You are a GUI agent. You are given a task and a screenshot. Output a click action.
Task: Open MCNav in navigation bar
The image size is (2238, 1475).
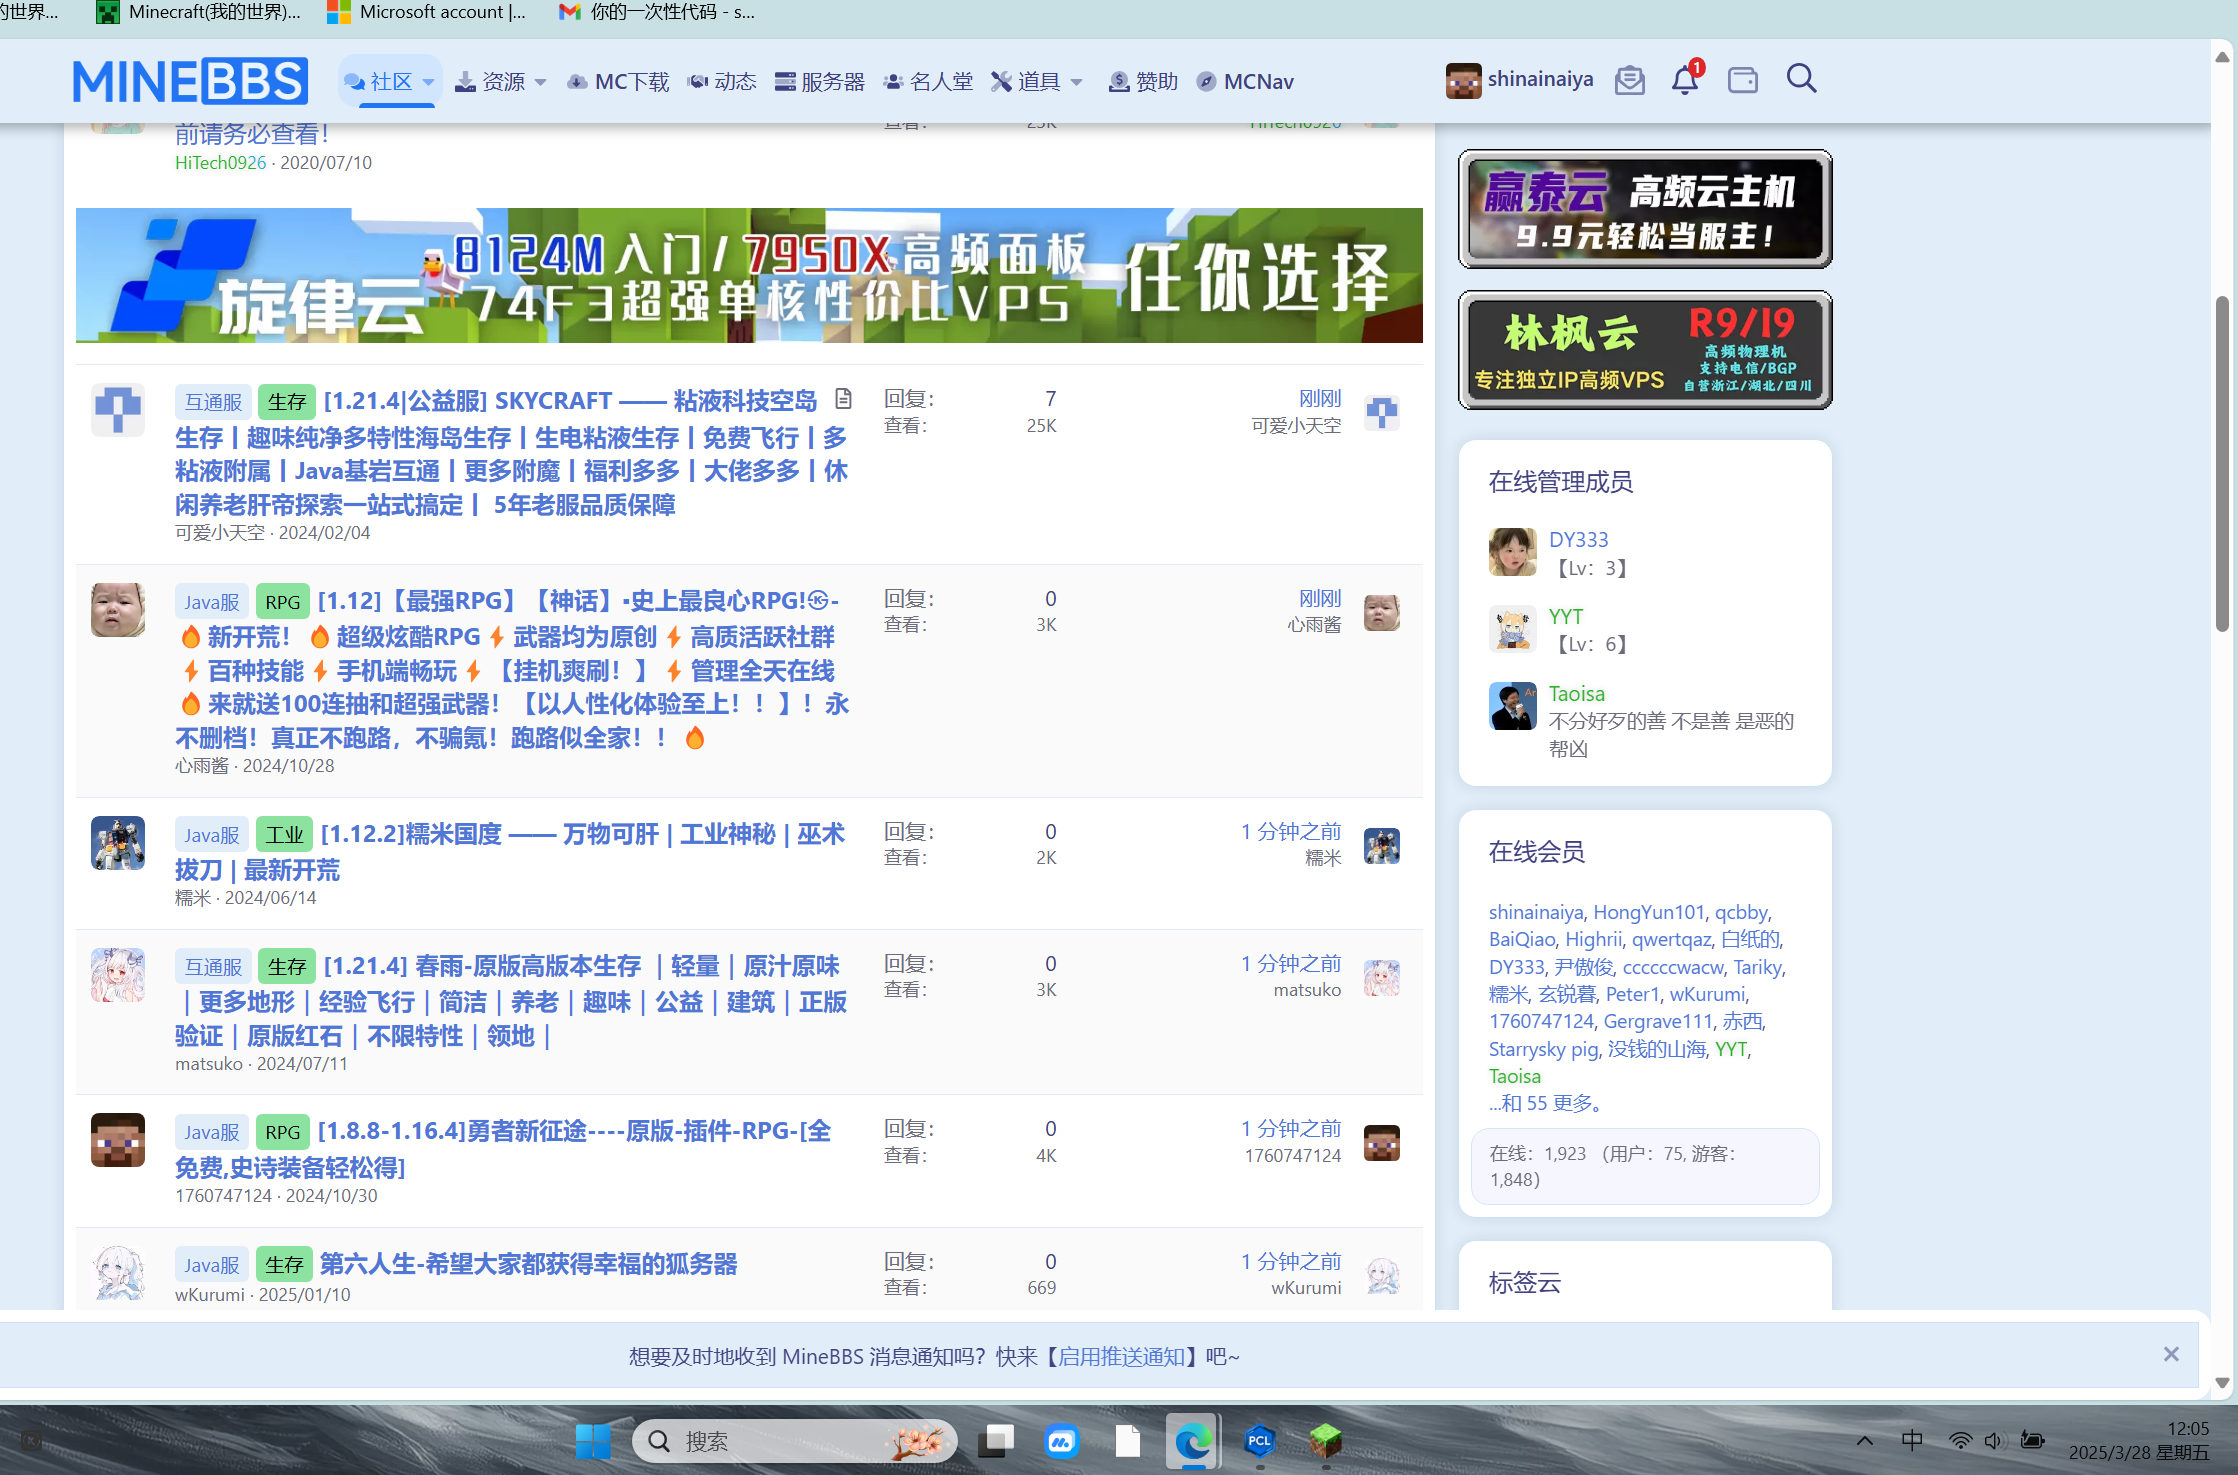1245,81
